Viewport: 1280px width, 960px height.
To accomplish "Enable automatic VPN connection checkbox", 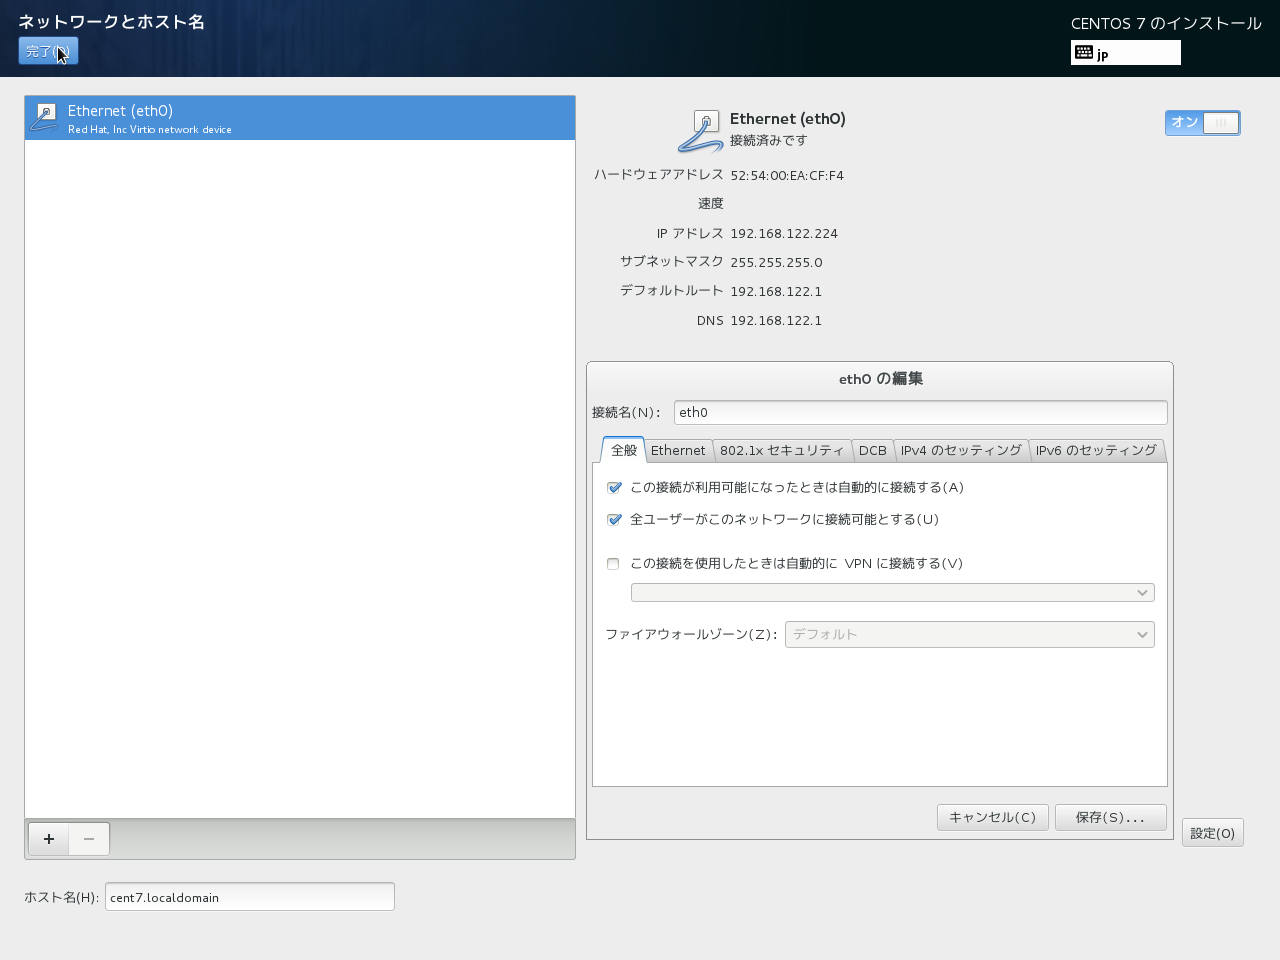I will pos(613,564).
